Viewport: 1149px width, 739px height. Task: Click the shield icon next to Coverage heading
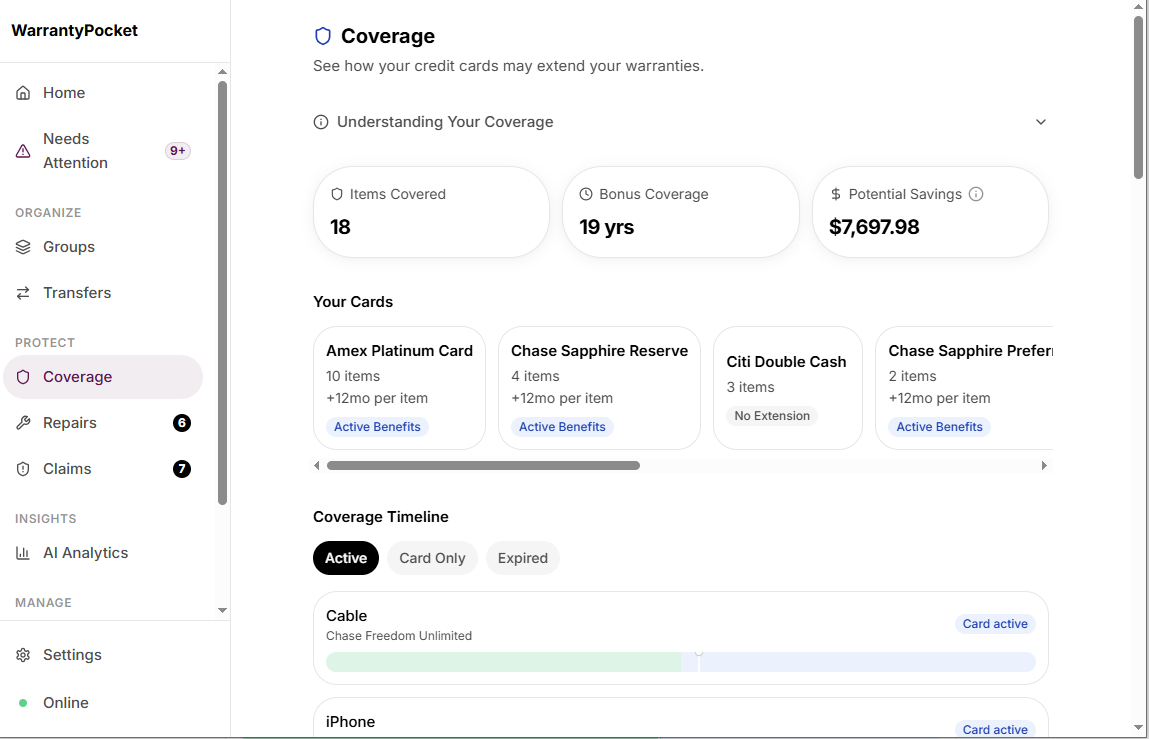pyautogui.click(x=323, y=36)
